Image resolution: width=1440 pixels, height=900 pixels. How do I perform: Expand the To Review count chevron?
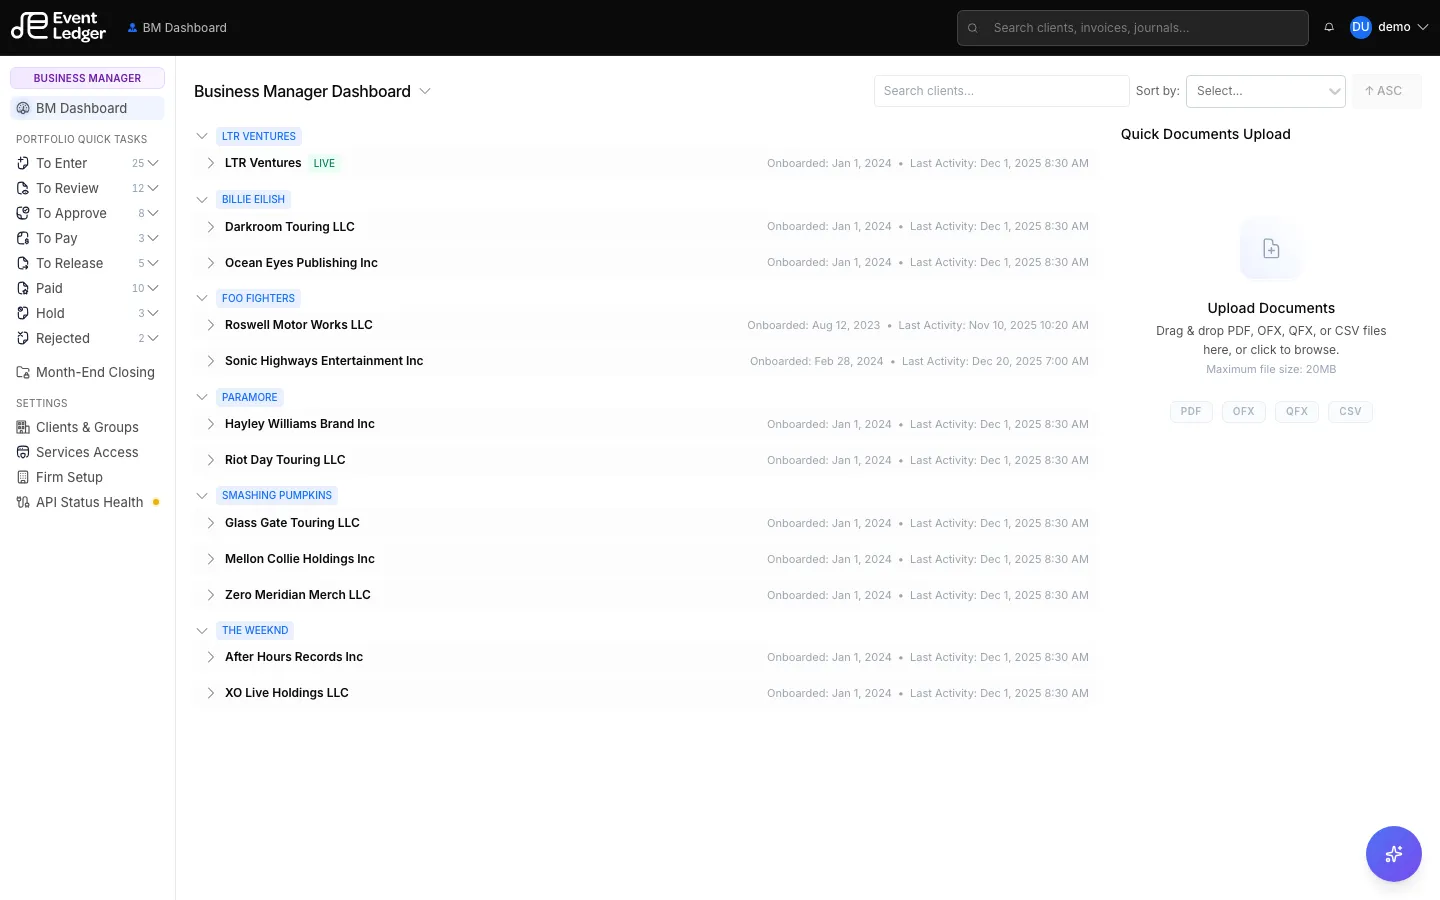pos(153,188)
